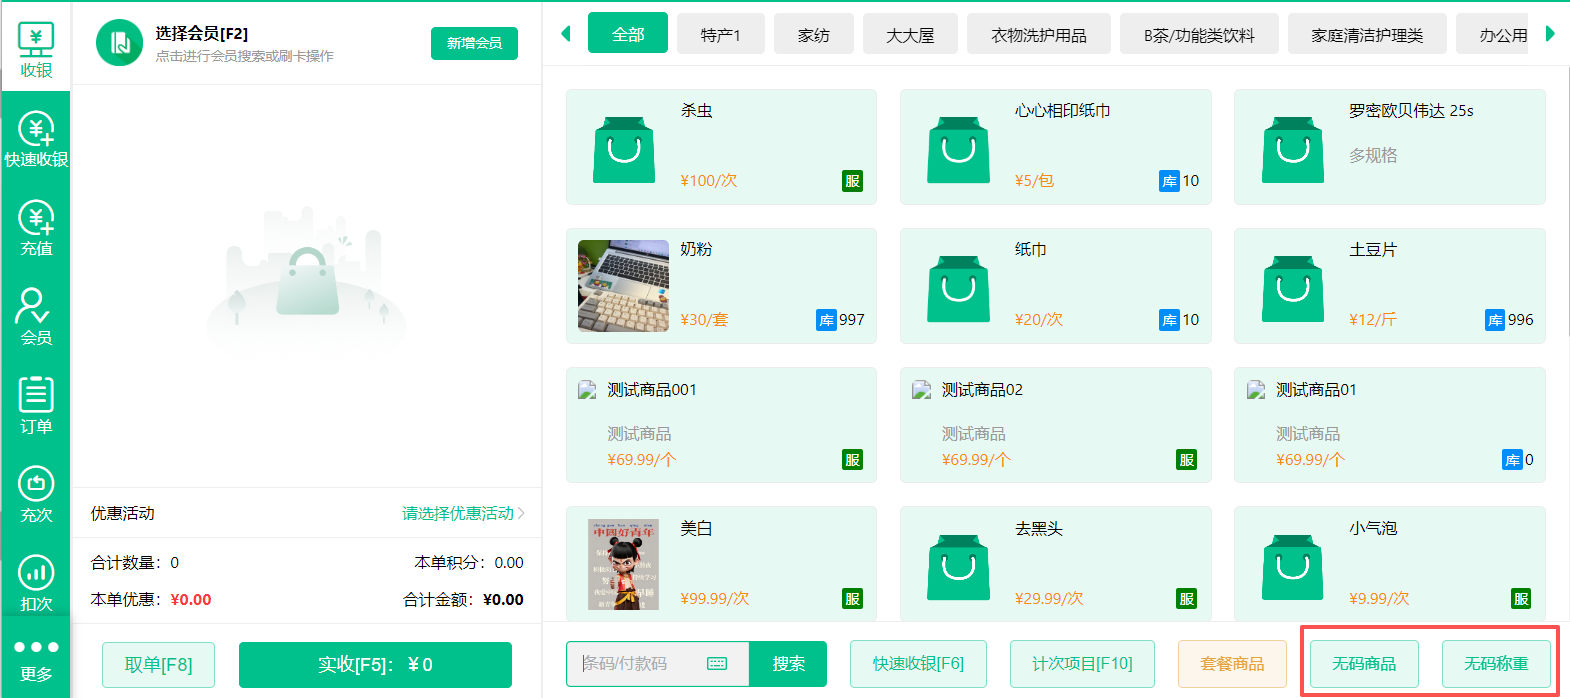Screen dimensions: 1570x698
Task: Expand 请选择优惠活动 promotion selector
Action: pos(463,513)
